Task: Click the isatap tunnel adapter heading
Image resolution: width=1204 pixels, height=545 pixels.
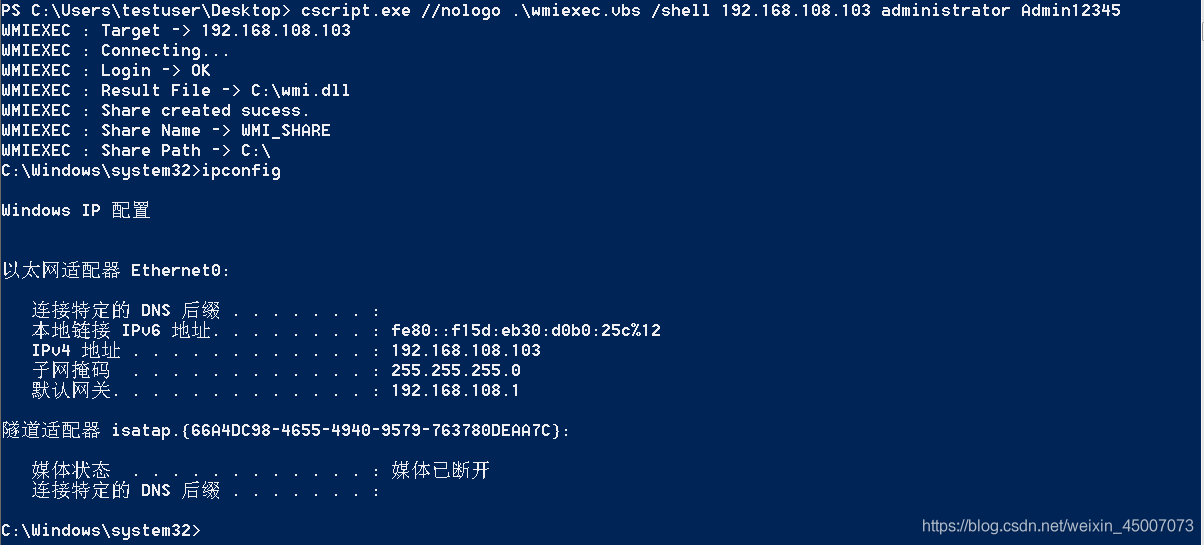Action: pos(286,430)
